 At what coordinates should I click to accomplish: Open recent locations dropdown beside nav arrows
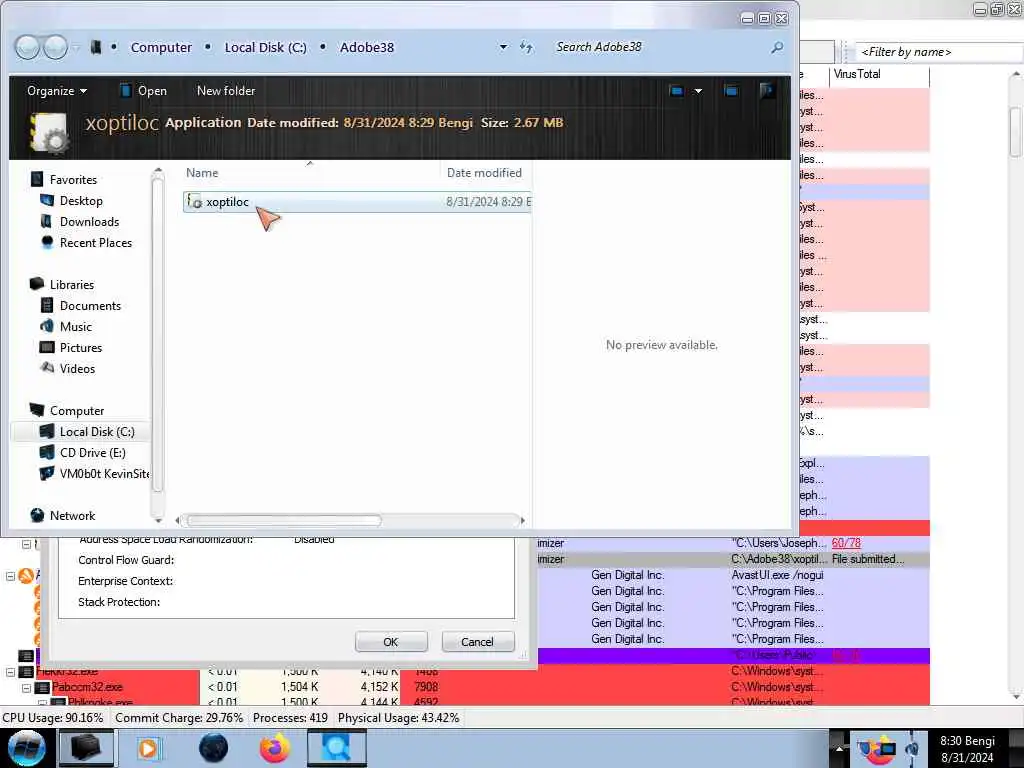[76, 47]
